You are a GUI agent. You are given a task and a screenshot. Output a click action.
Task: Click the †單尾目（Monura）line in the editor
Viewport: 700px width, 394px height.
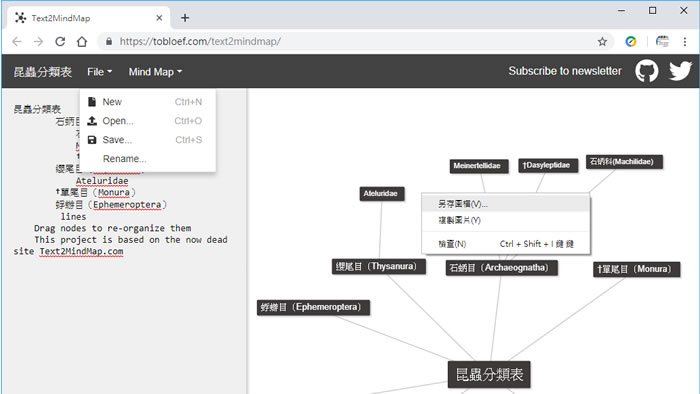click(95, 192)
